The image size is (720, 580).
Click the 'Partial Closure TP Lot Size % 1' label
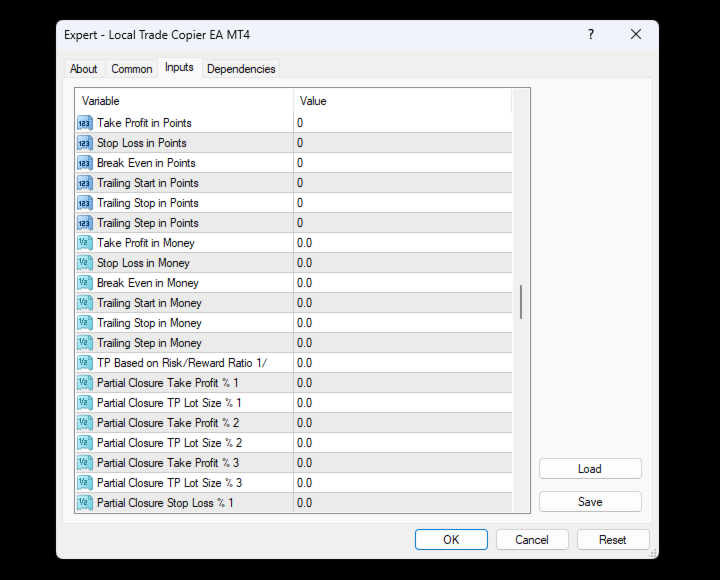point(169,403)
